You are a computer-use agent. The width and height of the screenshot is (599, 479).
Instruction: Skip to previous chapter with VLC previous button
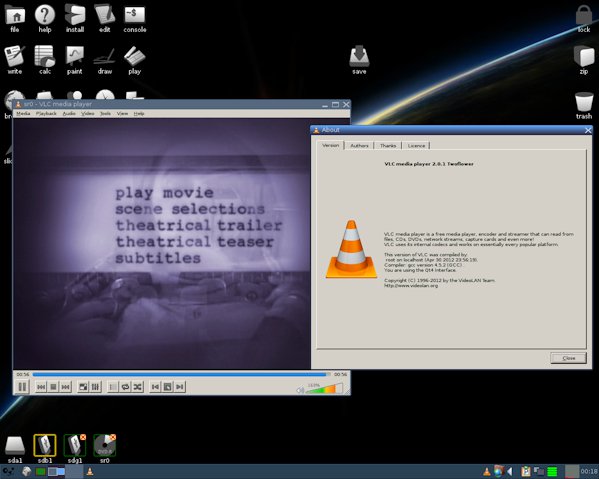coord(41,387)
